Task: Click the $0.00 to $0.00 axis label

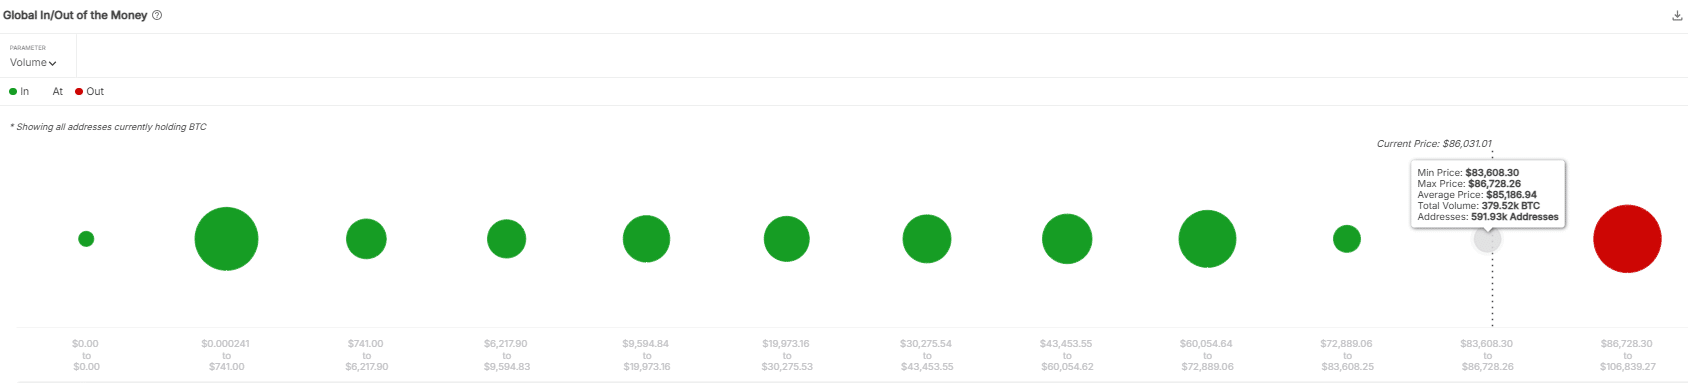Action: [86, 355]
